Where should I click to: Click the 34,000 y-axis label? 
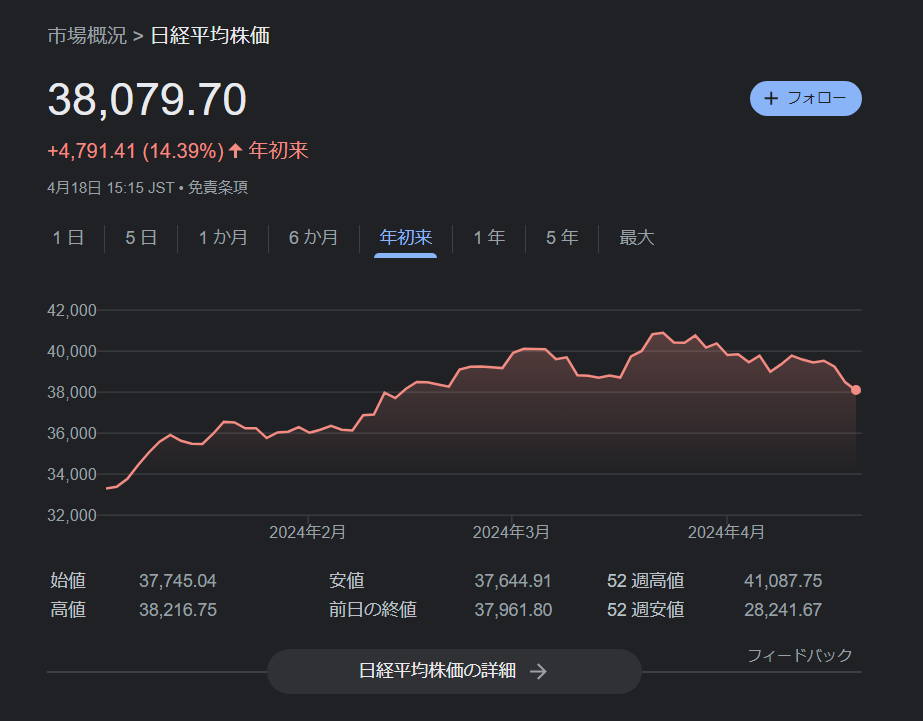pos(72,474)
